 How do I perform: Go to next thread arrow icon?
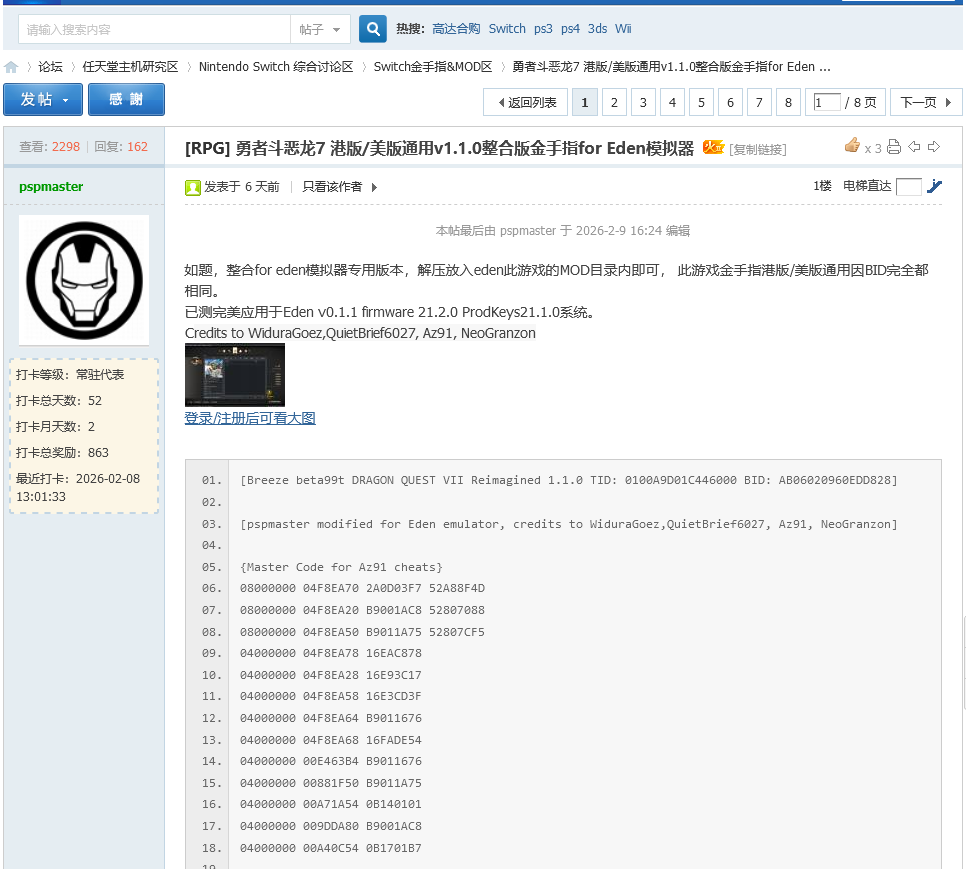click(x=934, y=147)
